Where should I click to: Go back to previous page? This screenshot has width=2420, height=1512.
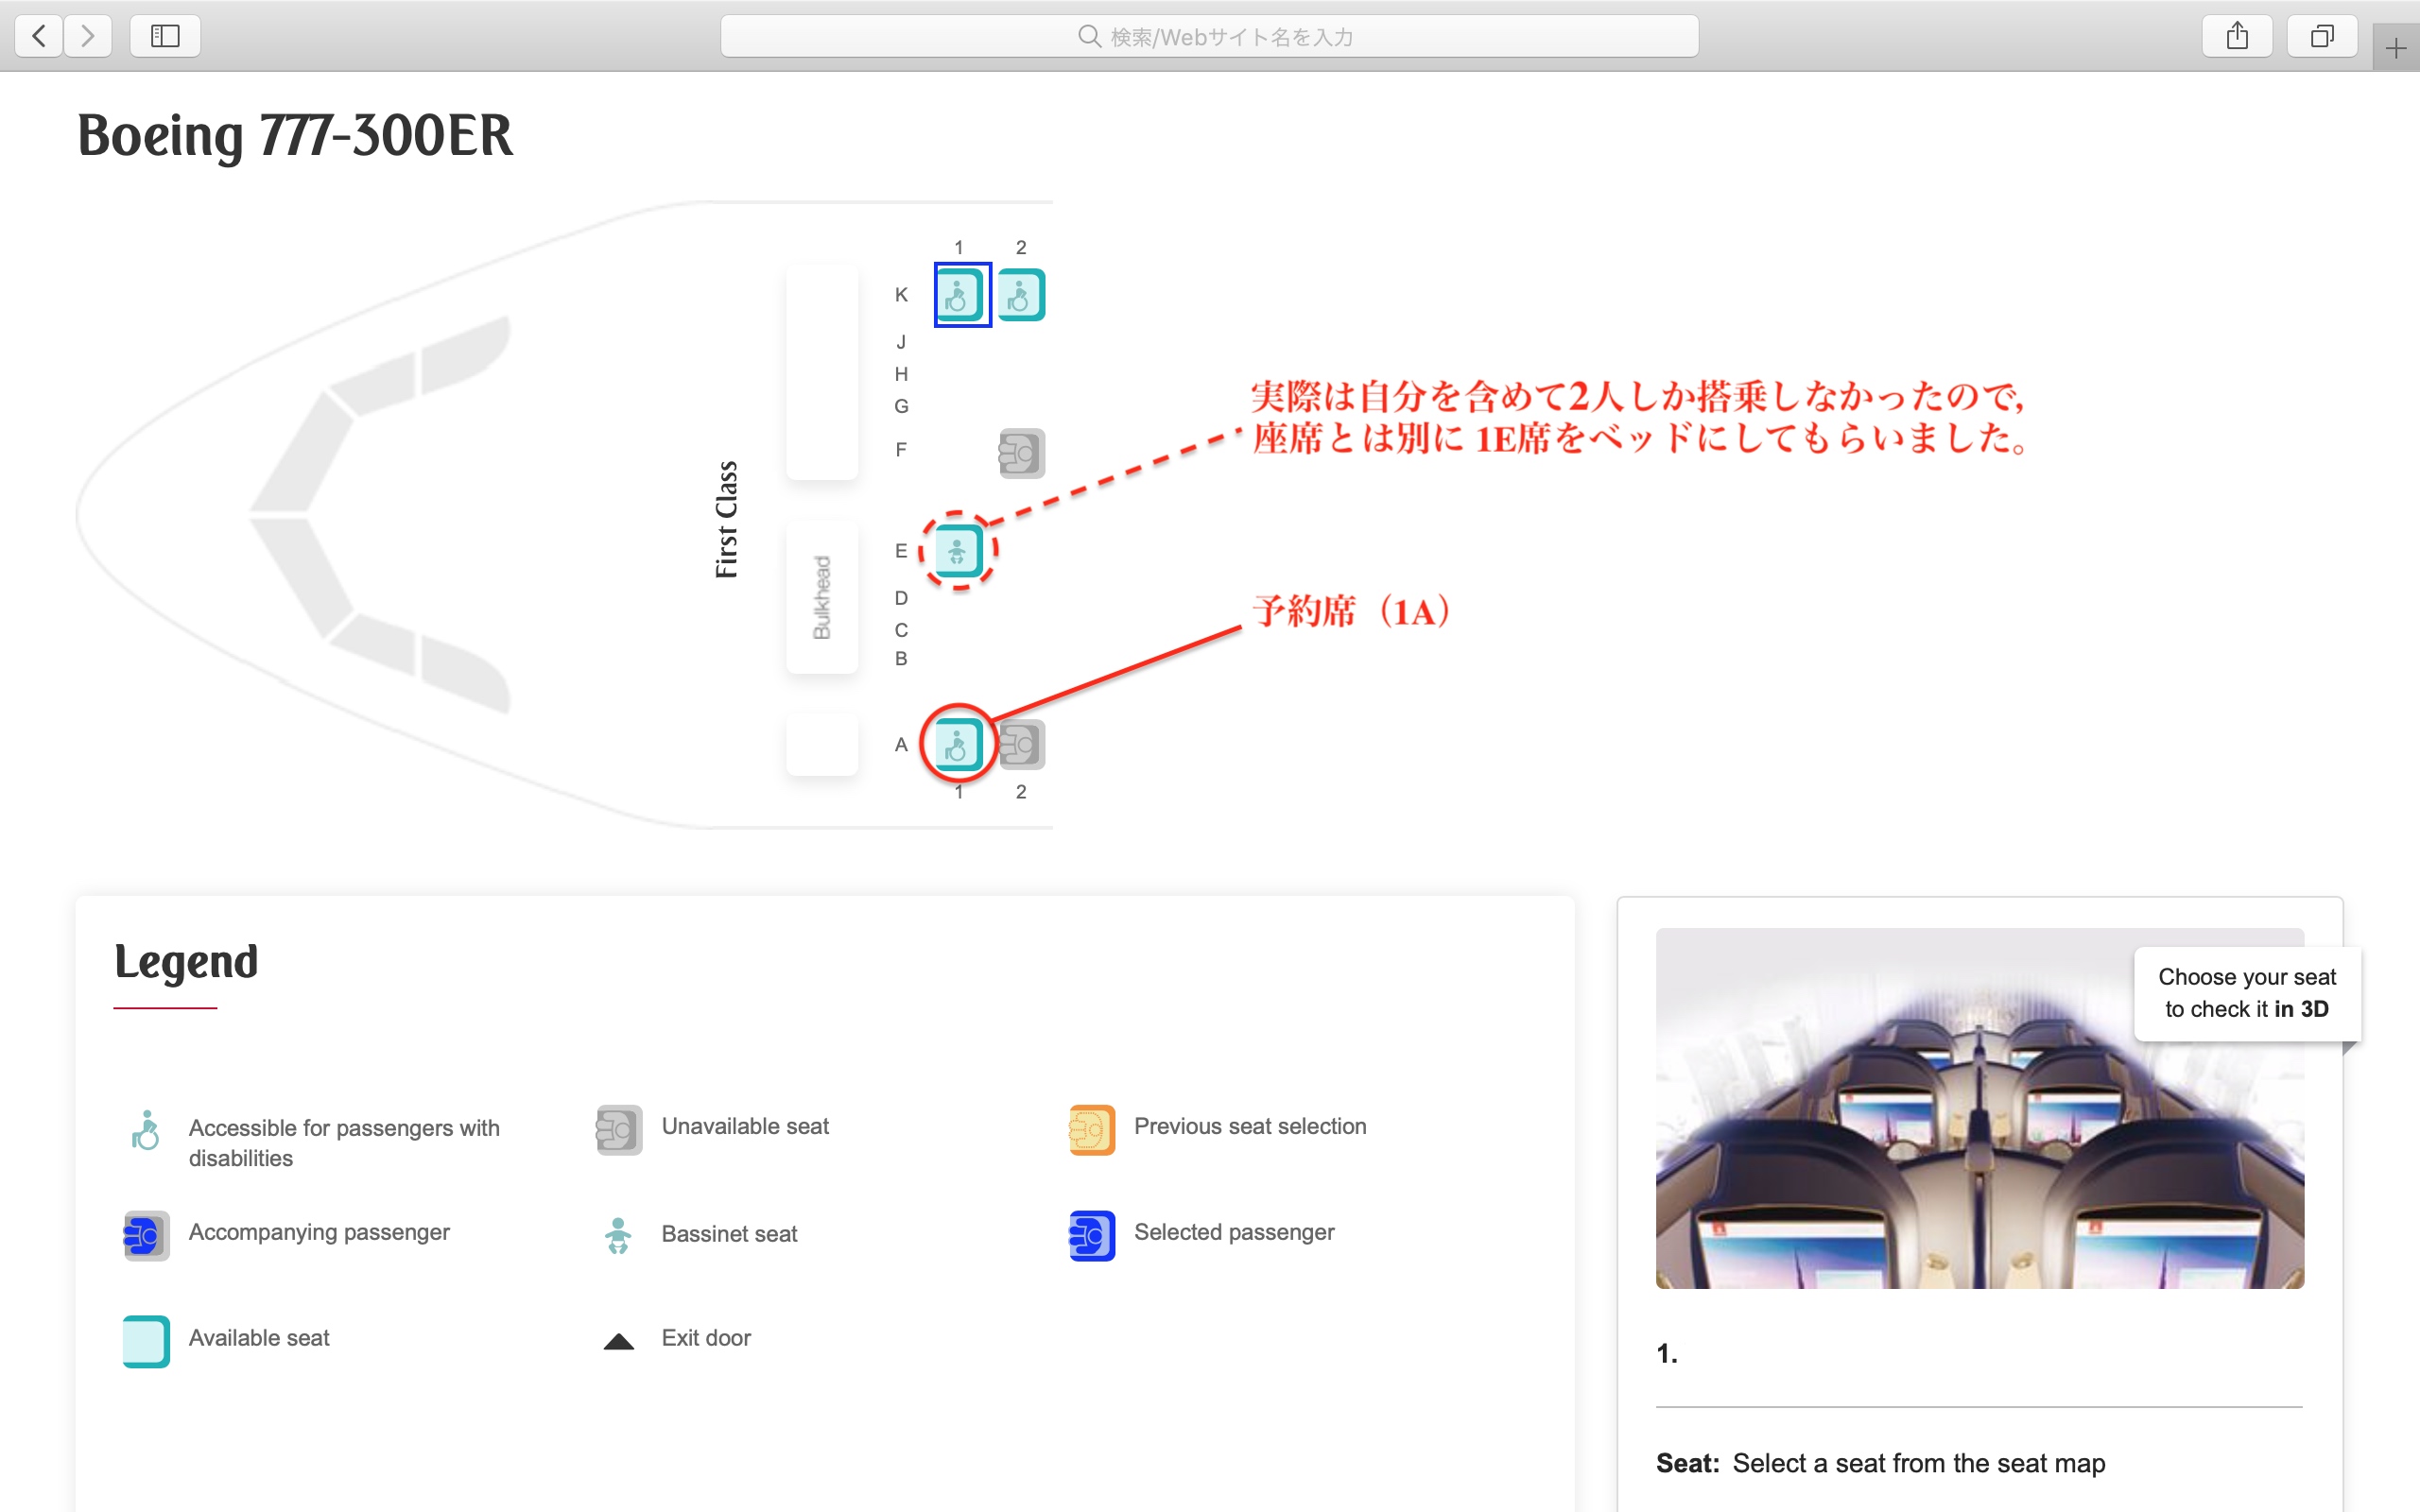pos(40,37)
